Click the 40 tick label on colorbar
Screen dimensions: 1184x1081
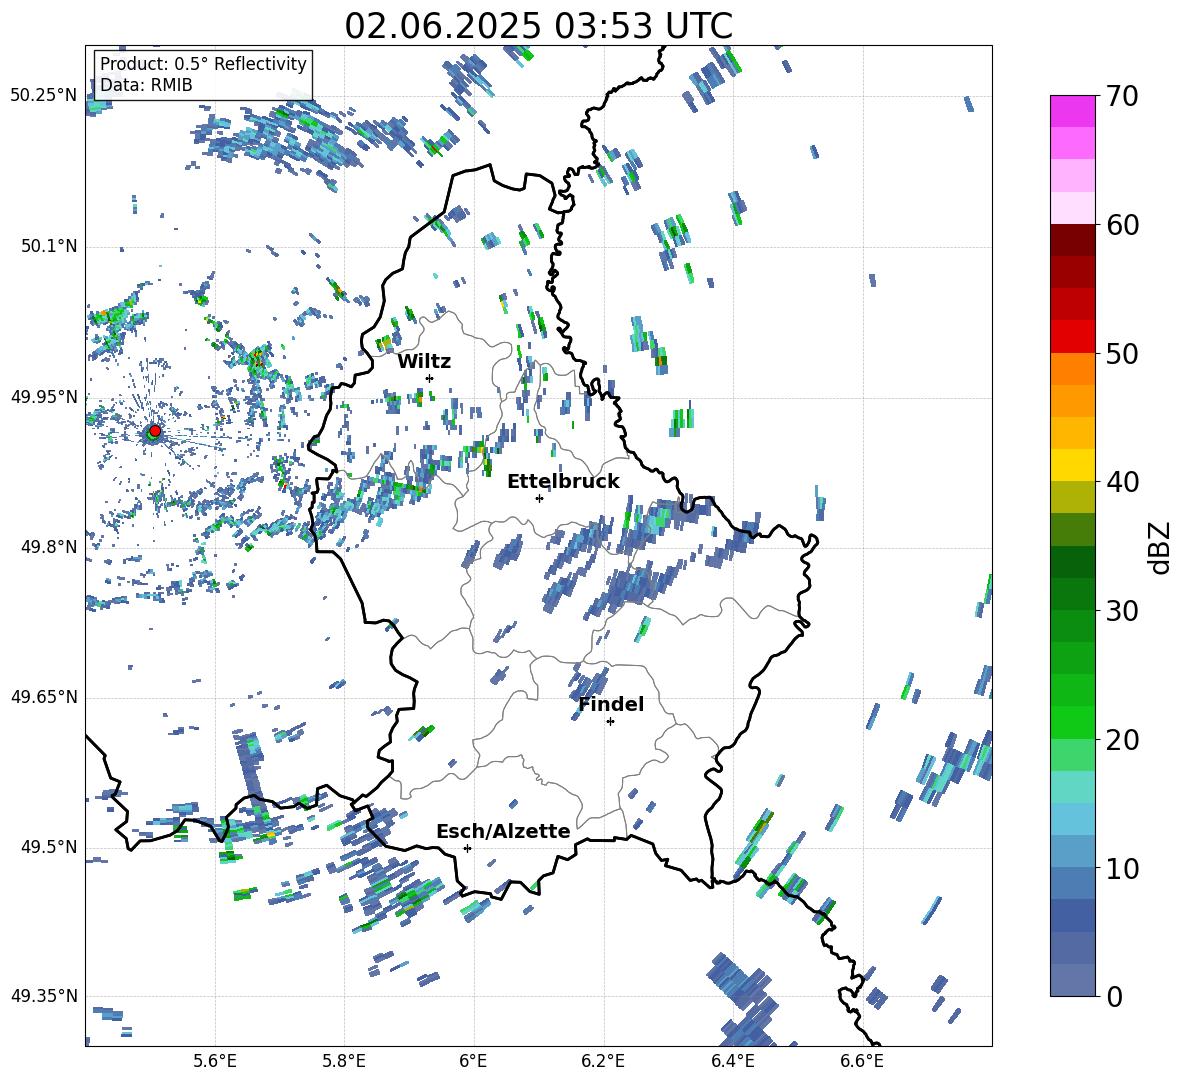point(1122,482)
